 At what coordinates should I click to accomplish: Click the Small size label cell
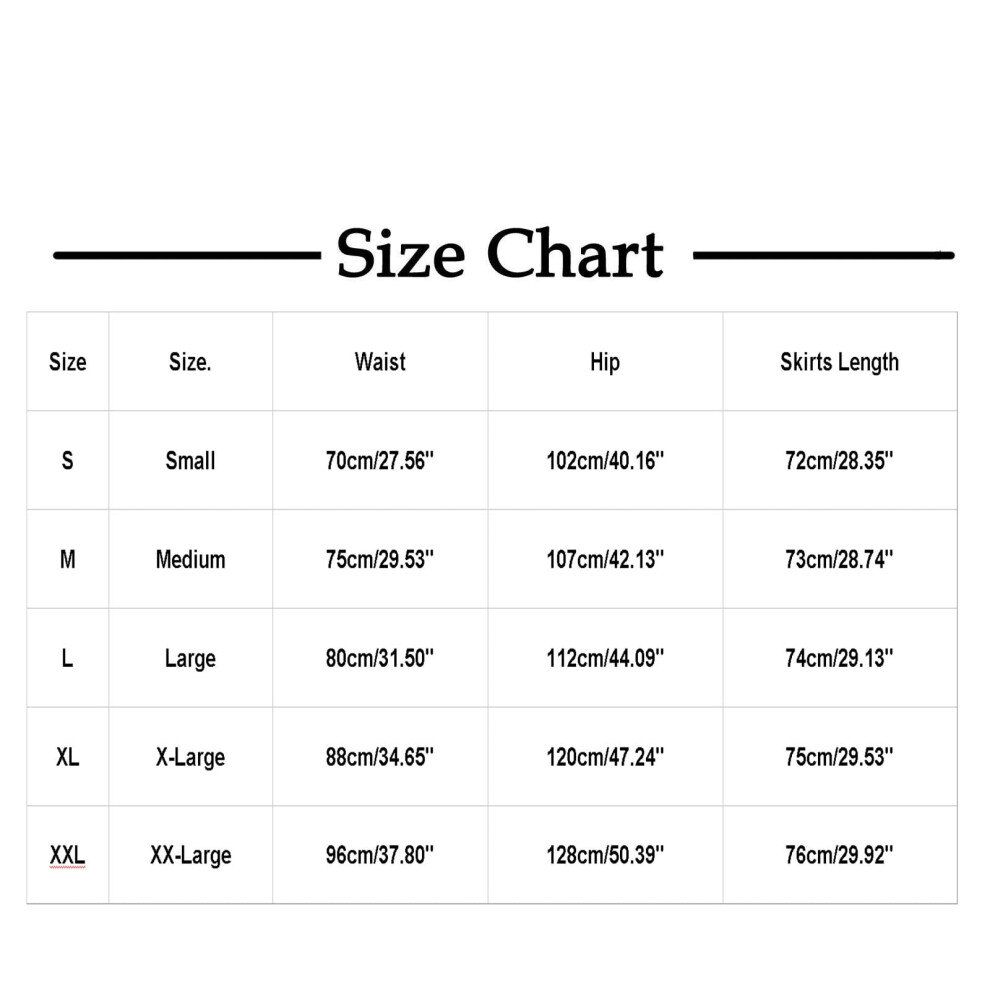tap(191, 460)
